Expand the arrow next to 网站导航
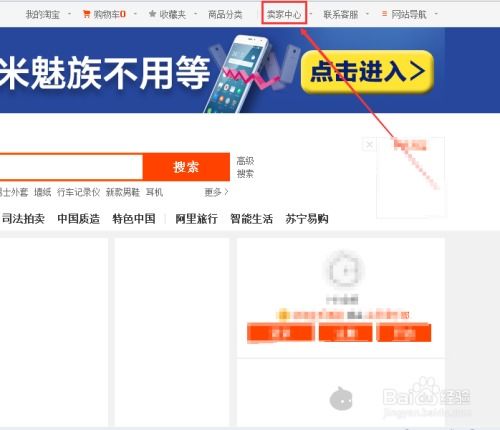 pos(436,14)
